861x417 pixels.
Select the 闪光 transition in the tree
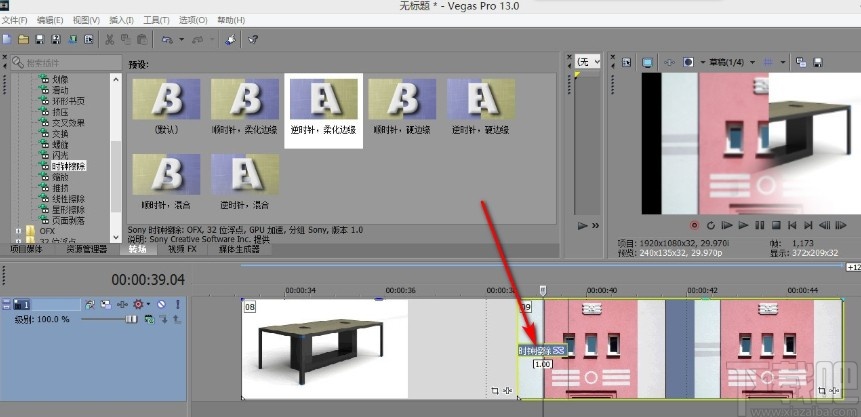[x=60, y=155]
